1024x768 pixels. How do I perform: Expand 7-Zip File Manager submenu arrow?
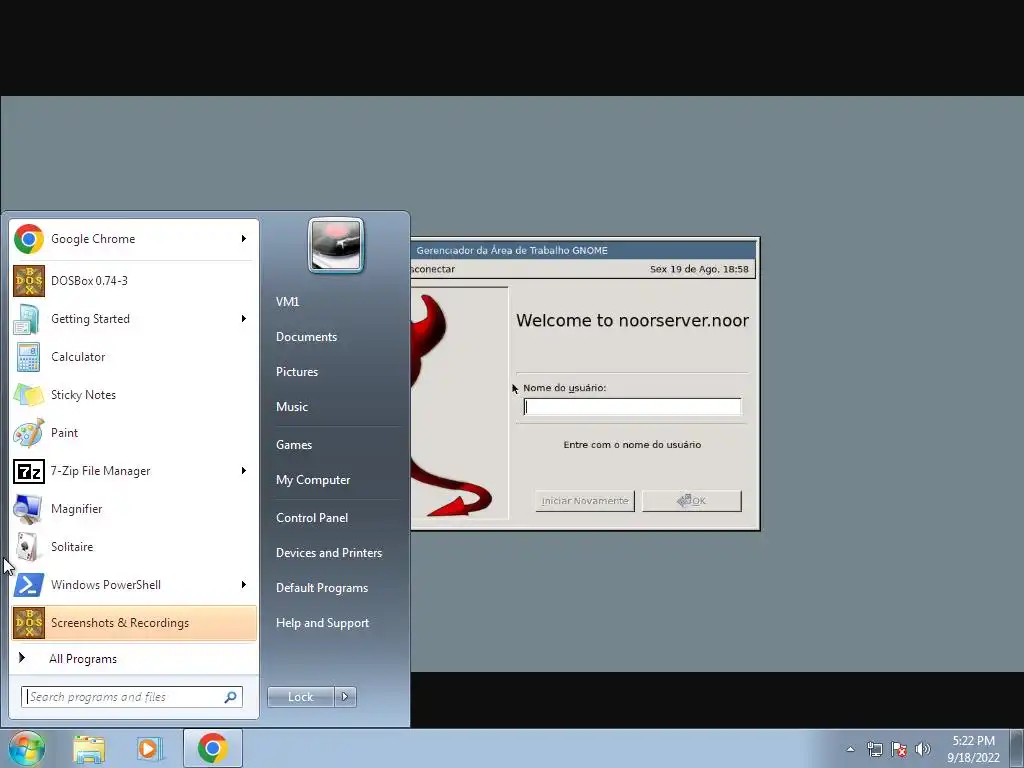tap(244, 471)
